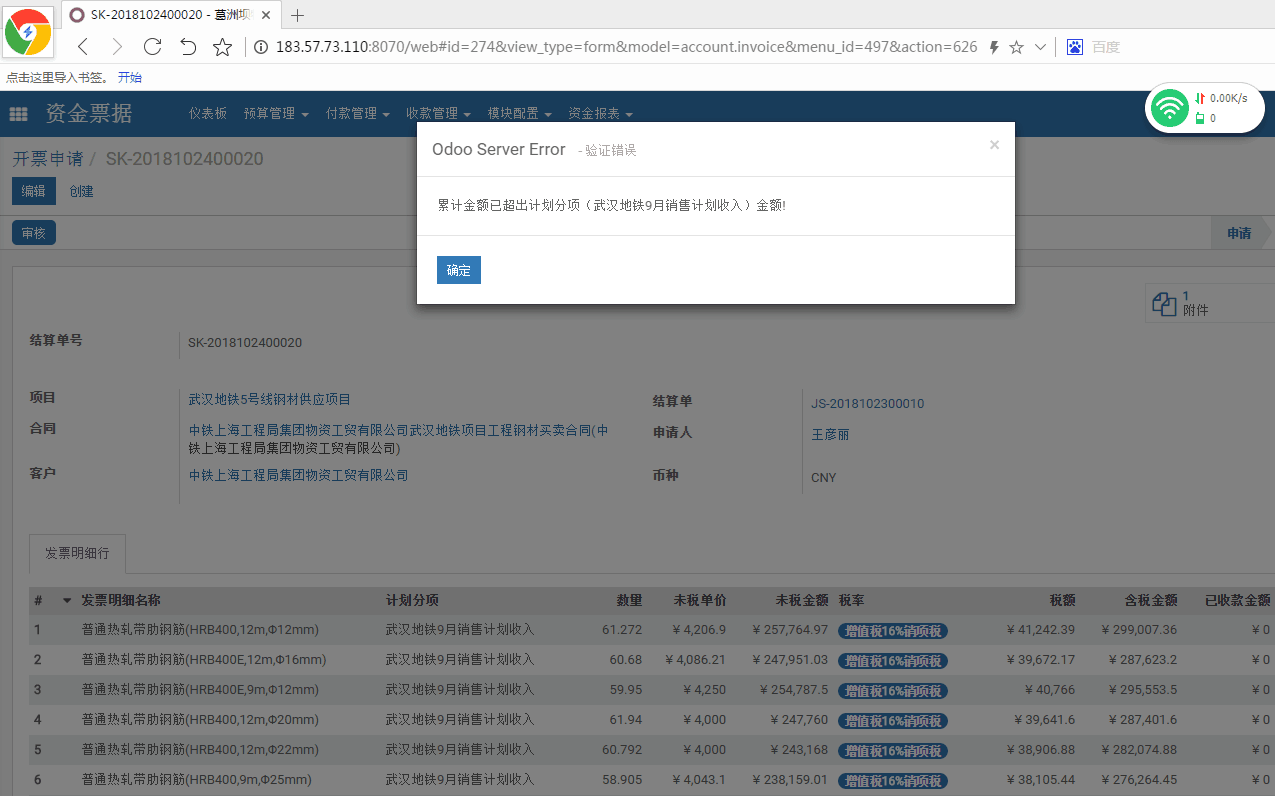Open the 武汉地铁5号线钢材供应项目 link
The width and height of the screenshot is (1275, 796).
click(270, 399)
